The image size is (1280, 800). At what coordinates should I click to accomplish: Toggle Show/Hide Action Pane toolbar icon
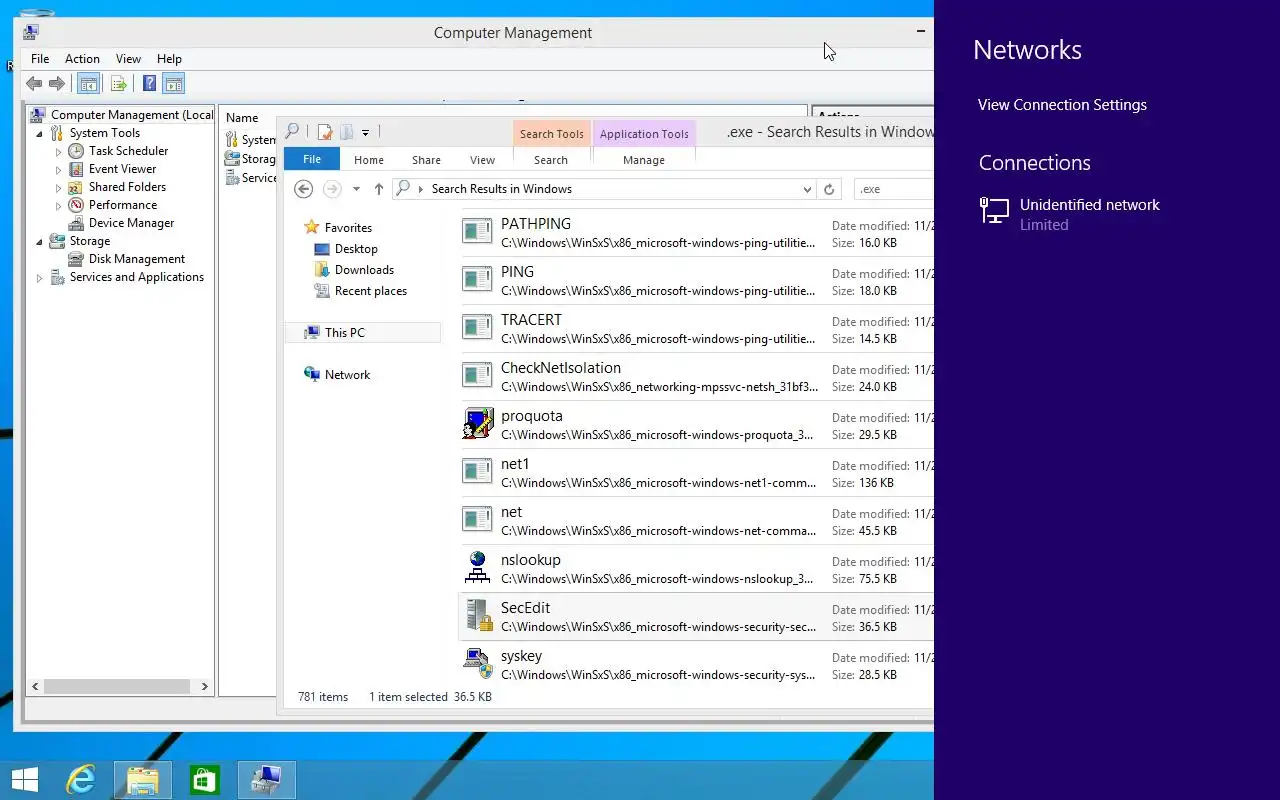174,84
